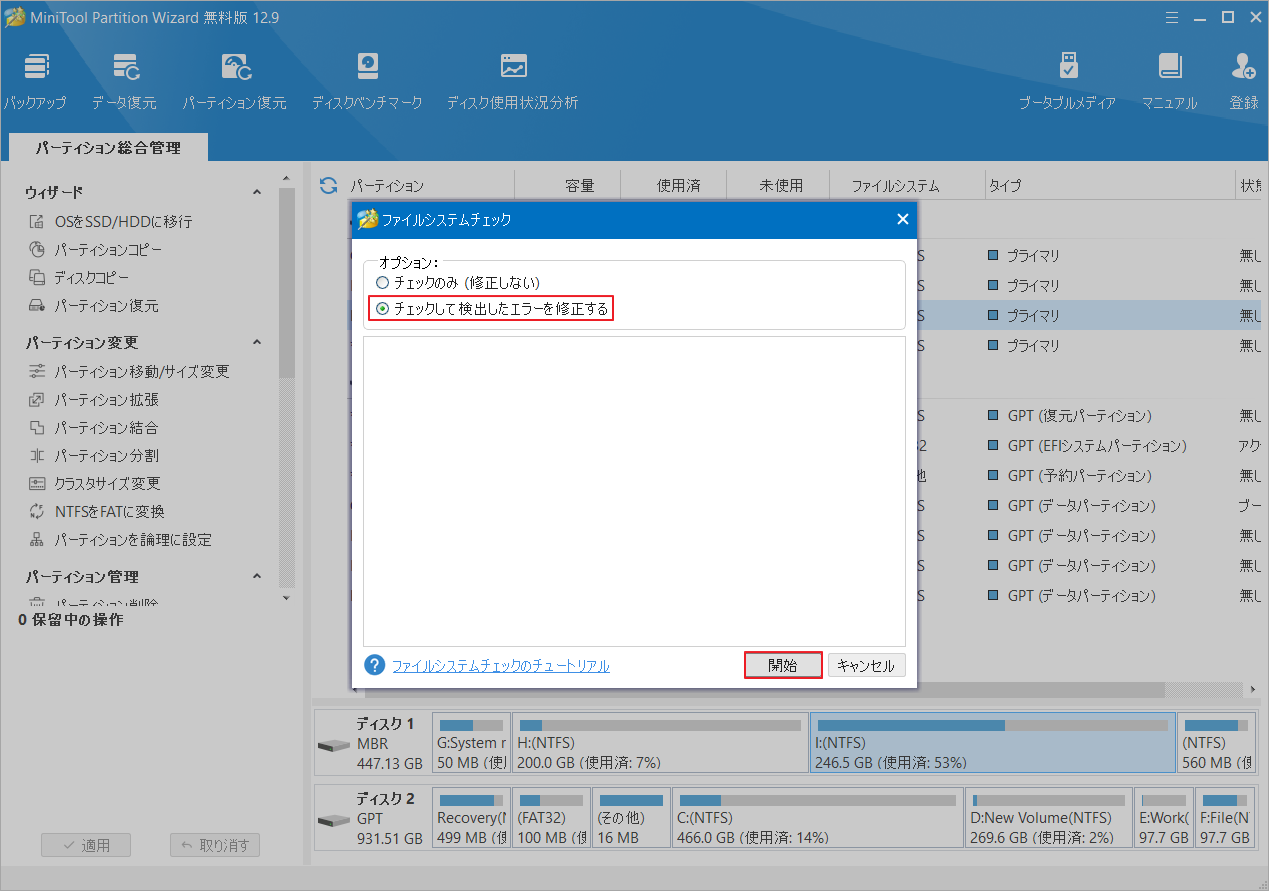This screenshot has width=1269, height=891.
Task: Click the キャンセル button
Action: [866, 665]
